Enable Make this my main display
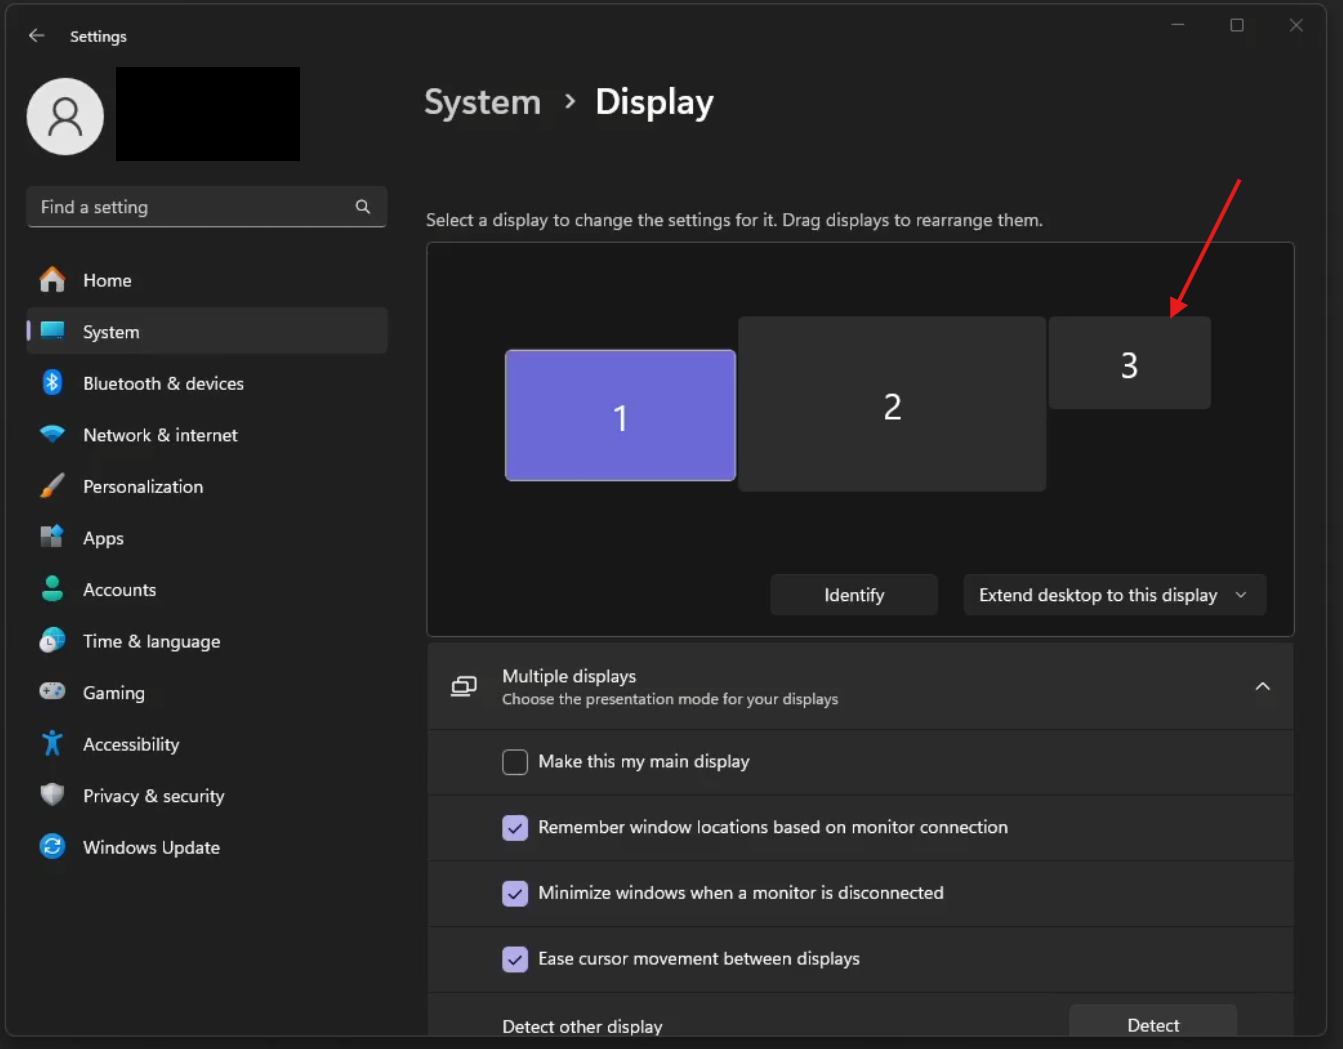The height and width of the screenshot is (1049, 1343). pos(515,762)
